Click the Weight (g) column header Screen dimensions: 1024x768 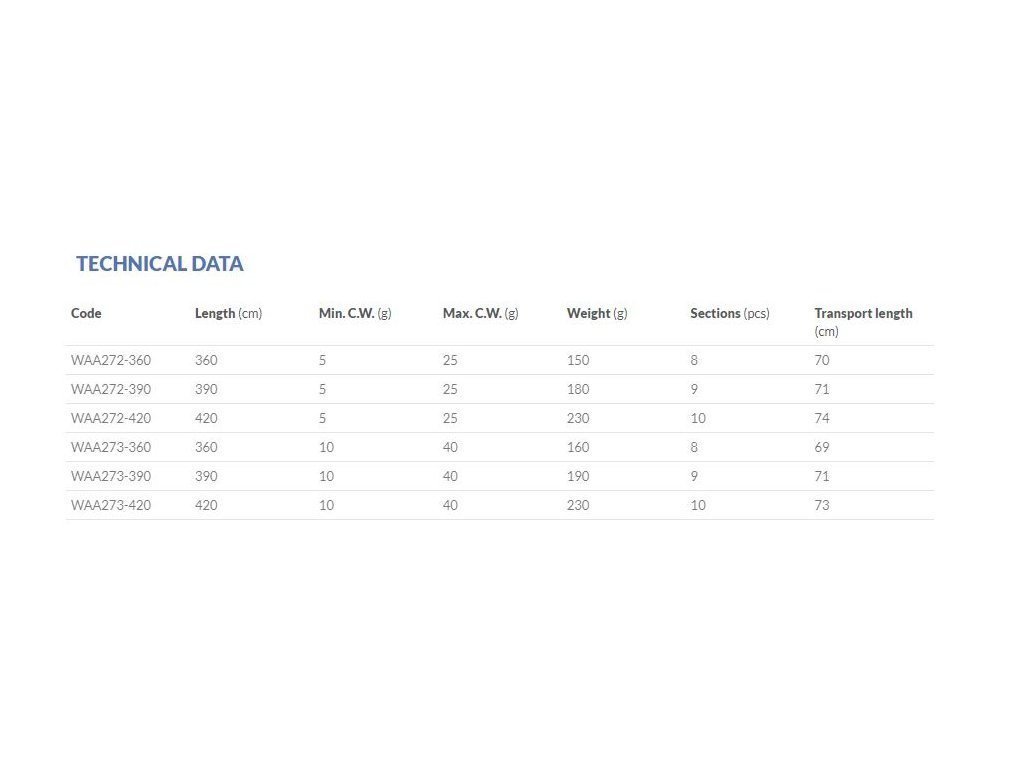[597, 313]
